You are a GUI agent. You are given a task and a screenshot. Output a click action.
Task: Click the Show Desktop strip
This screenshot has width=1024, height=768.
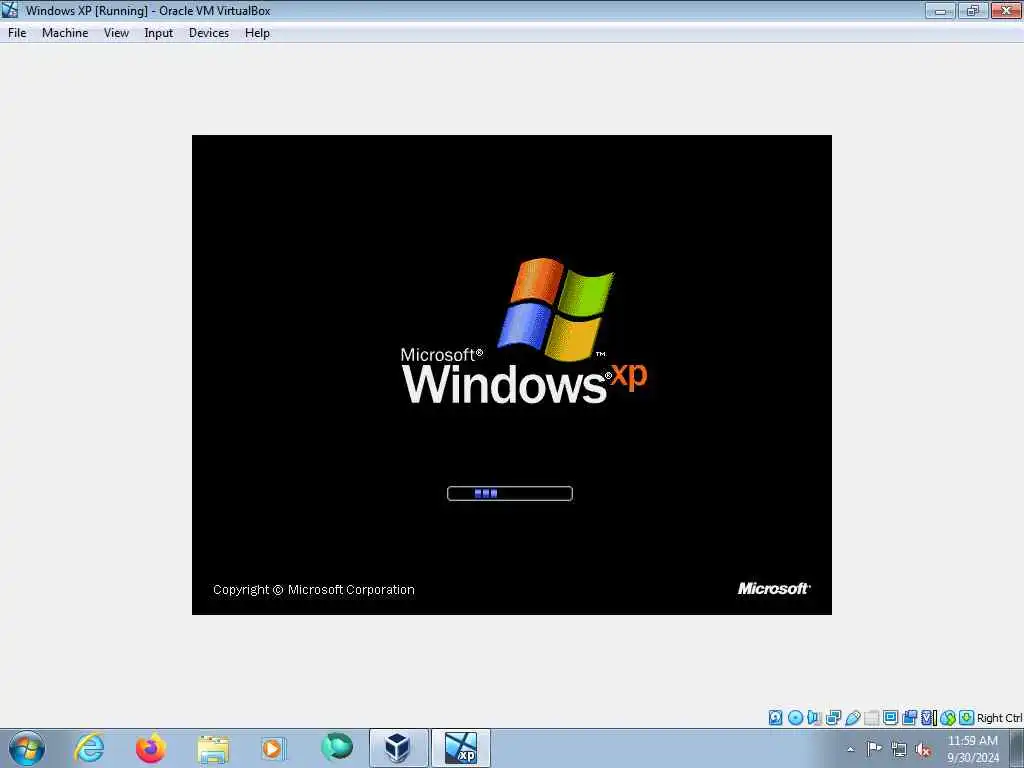pos(1017,748)
